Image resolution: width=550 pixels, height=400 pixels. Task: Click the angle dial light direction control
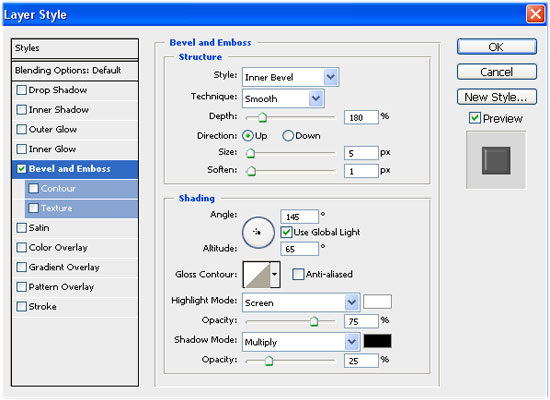click(x=258, y=233)
